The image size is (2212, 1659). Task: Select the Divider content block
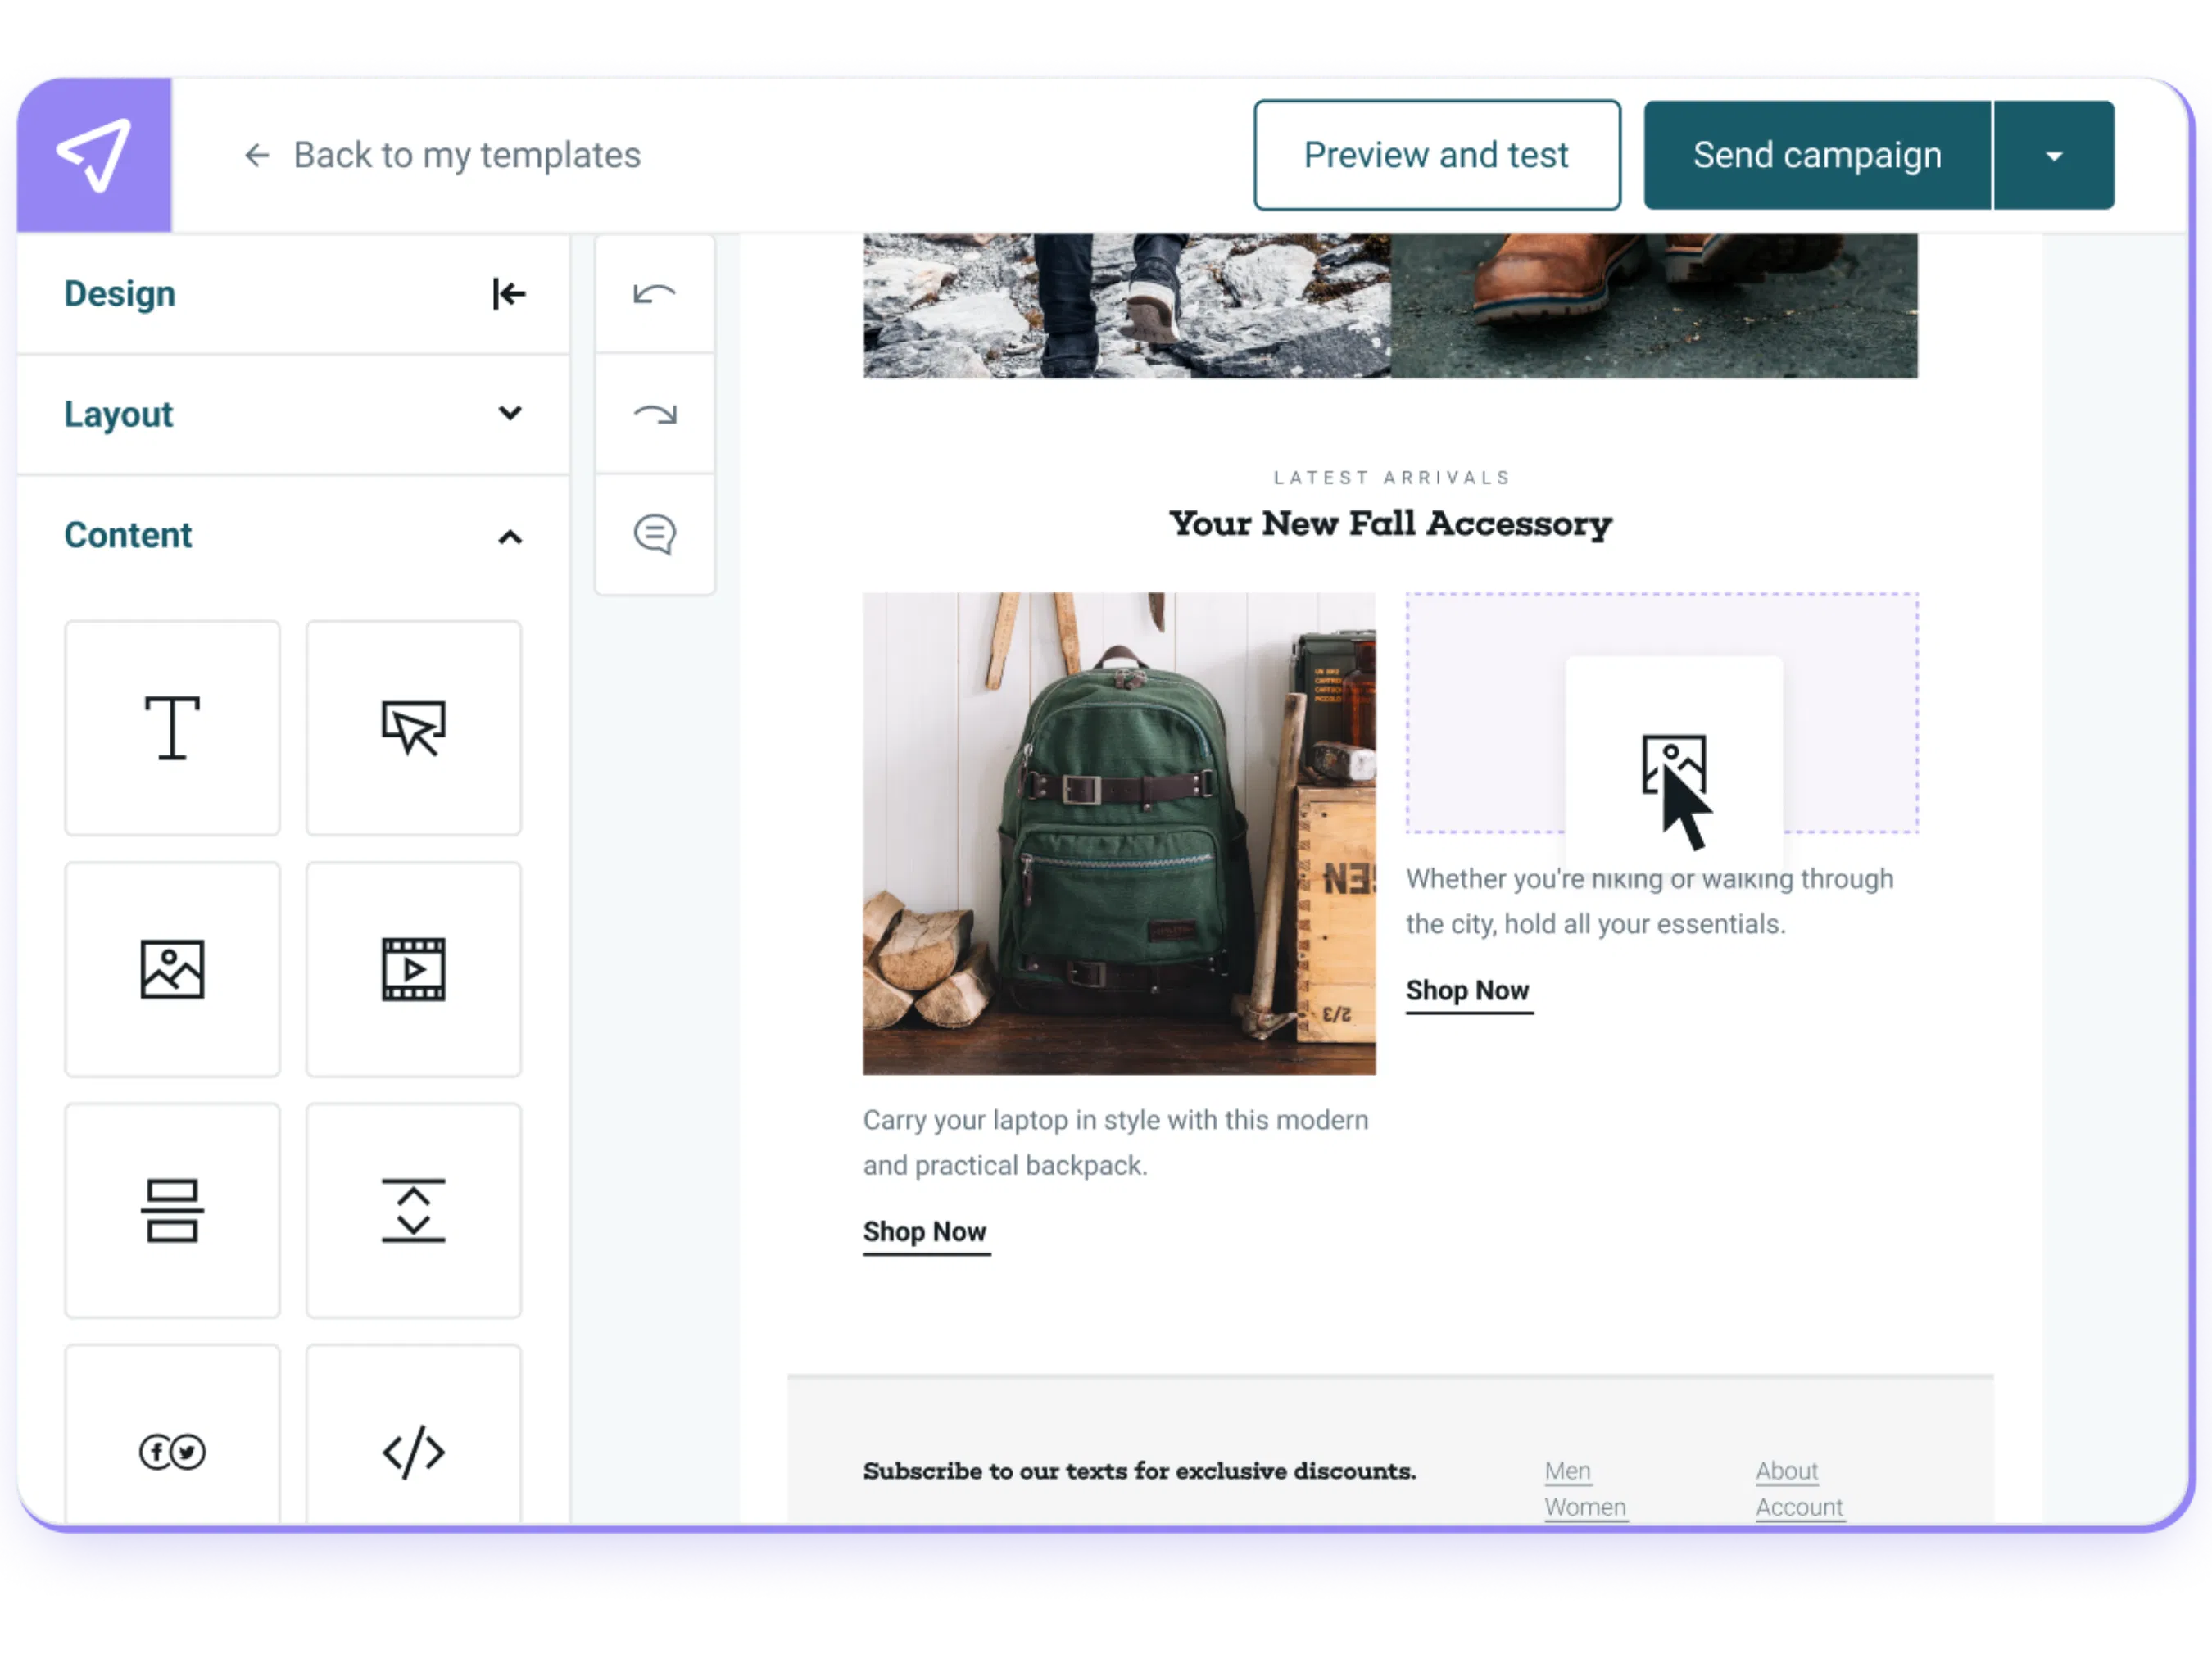point(172,1211)
